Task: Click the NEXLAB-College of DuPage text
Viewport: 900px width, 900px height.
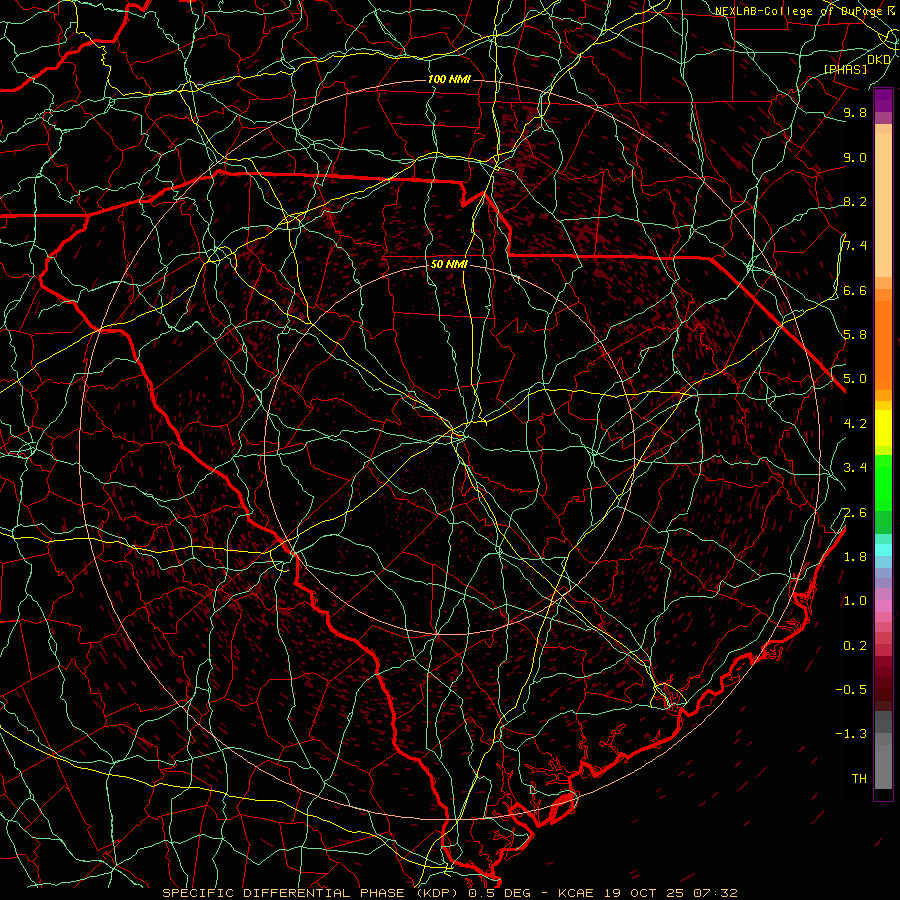Action: pyautogui.click(x=798, y=11)
